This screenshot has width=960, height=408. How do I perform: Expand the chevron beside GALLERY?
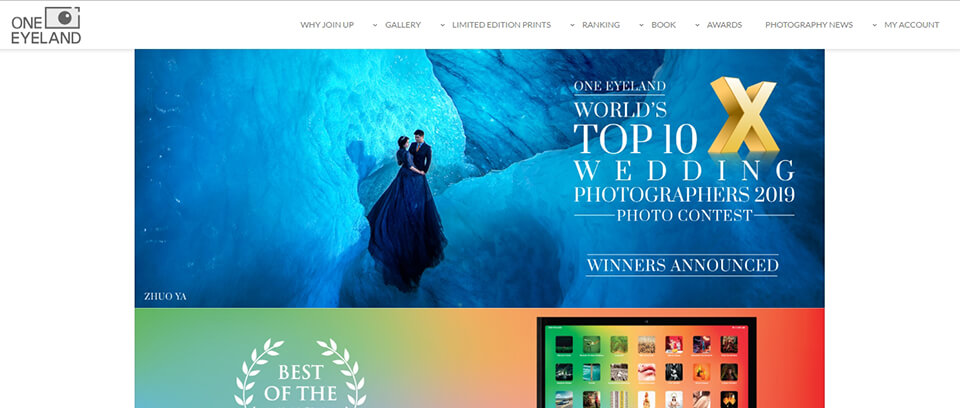point(375,25)
